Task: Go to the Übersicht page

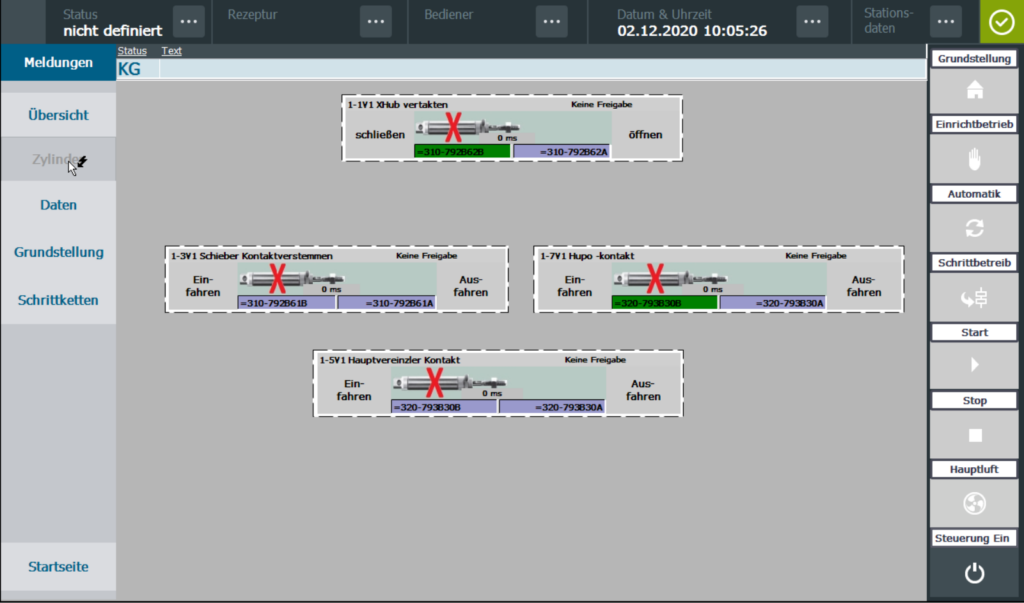Action: tap(58, 115)
